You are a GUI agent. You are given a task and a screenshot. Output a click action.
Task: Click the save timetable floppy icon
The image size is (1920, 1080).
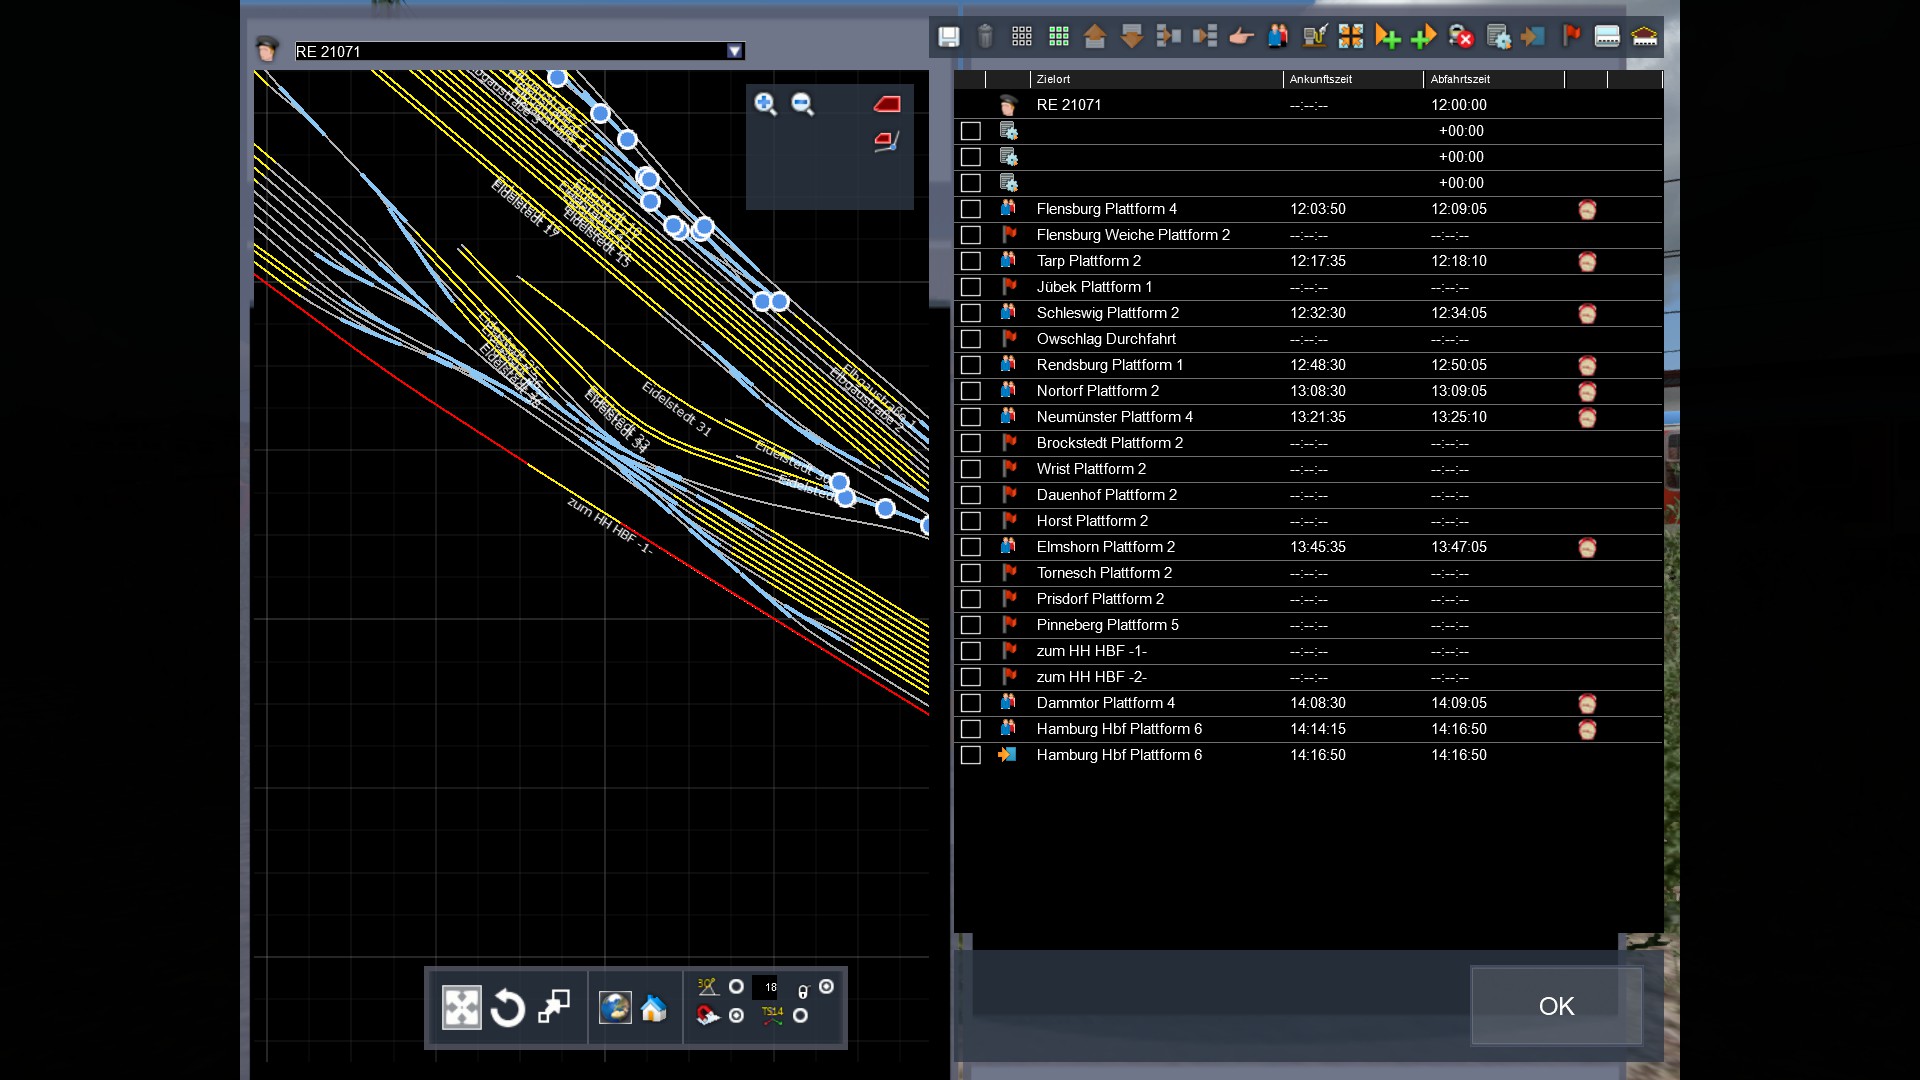(948, 37)
